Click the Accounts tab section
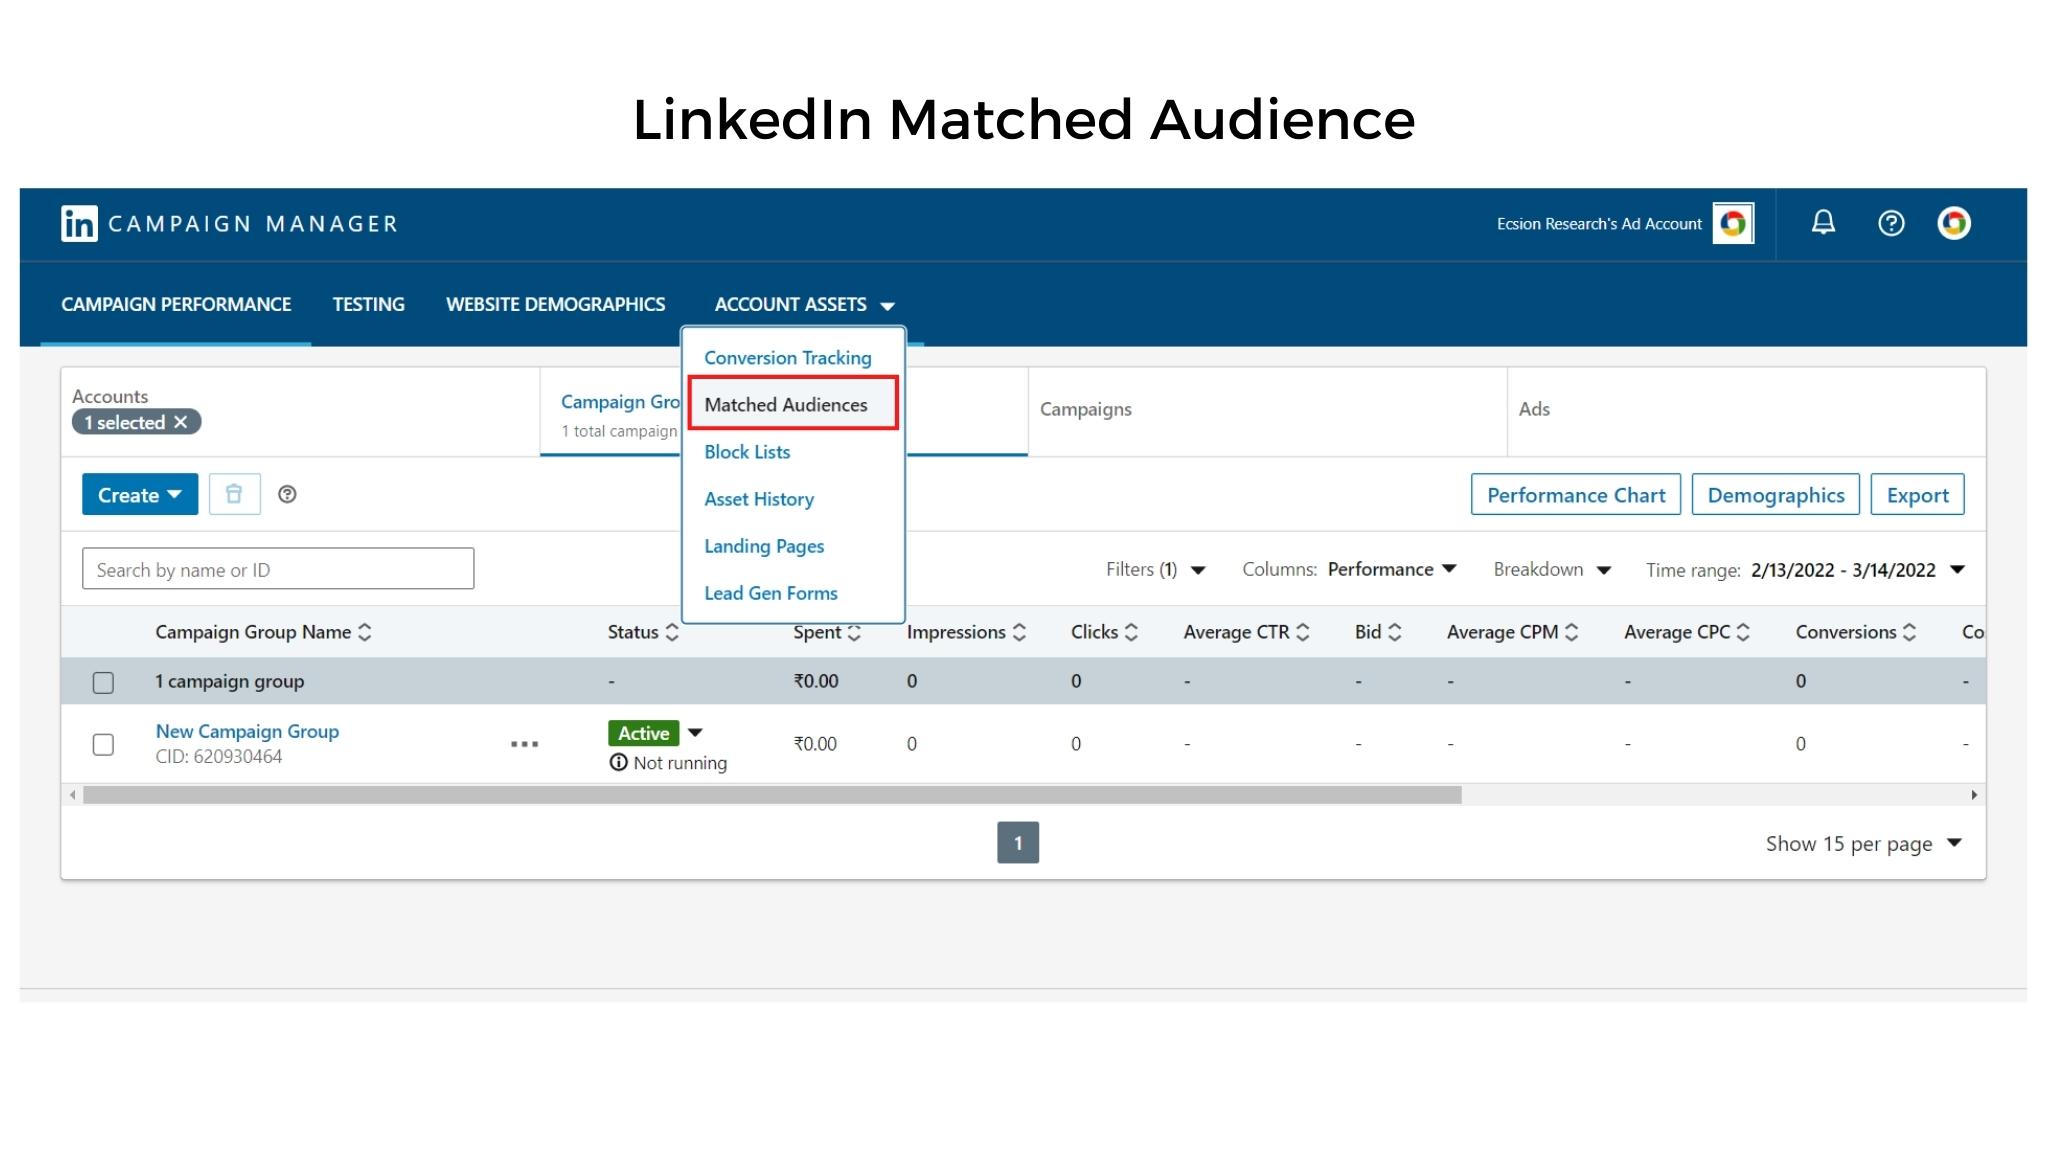The image size is (2048, 1160). 300,411
